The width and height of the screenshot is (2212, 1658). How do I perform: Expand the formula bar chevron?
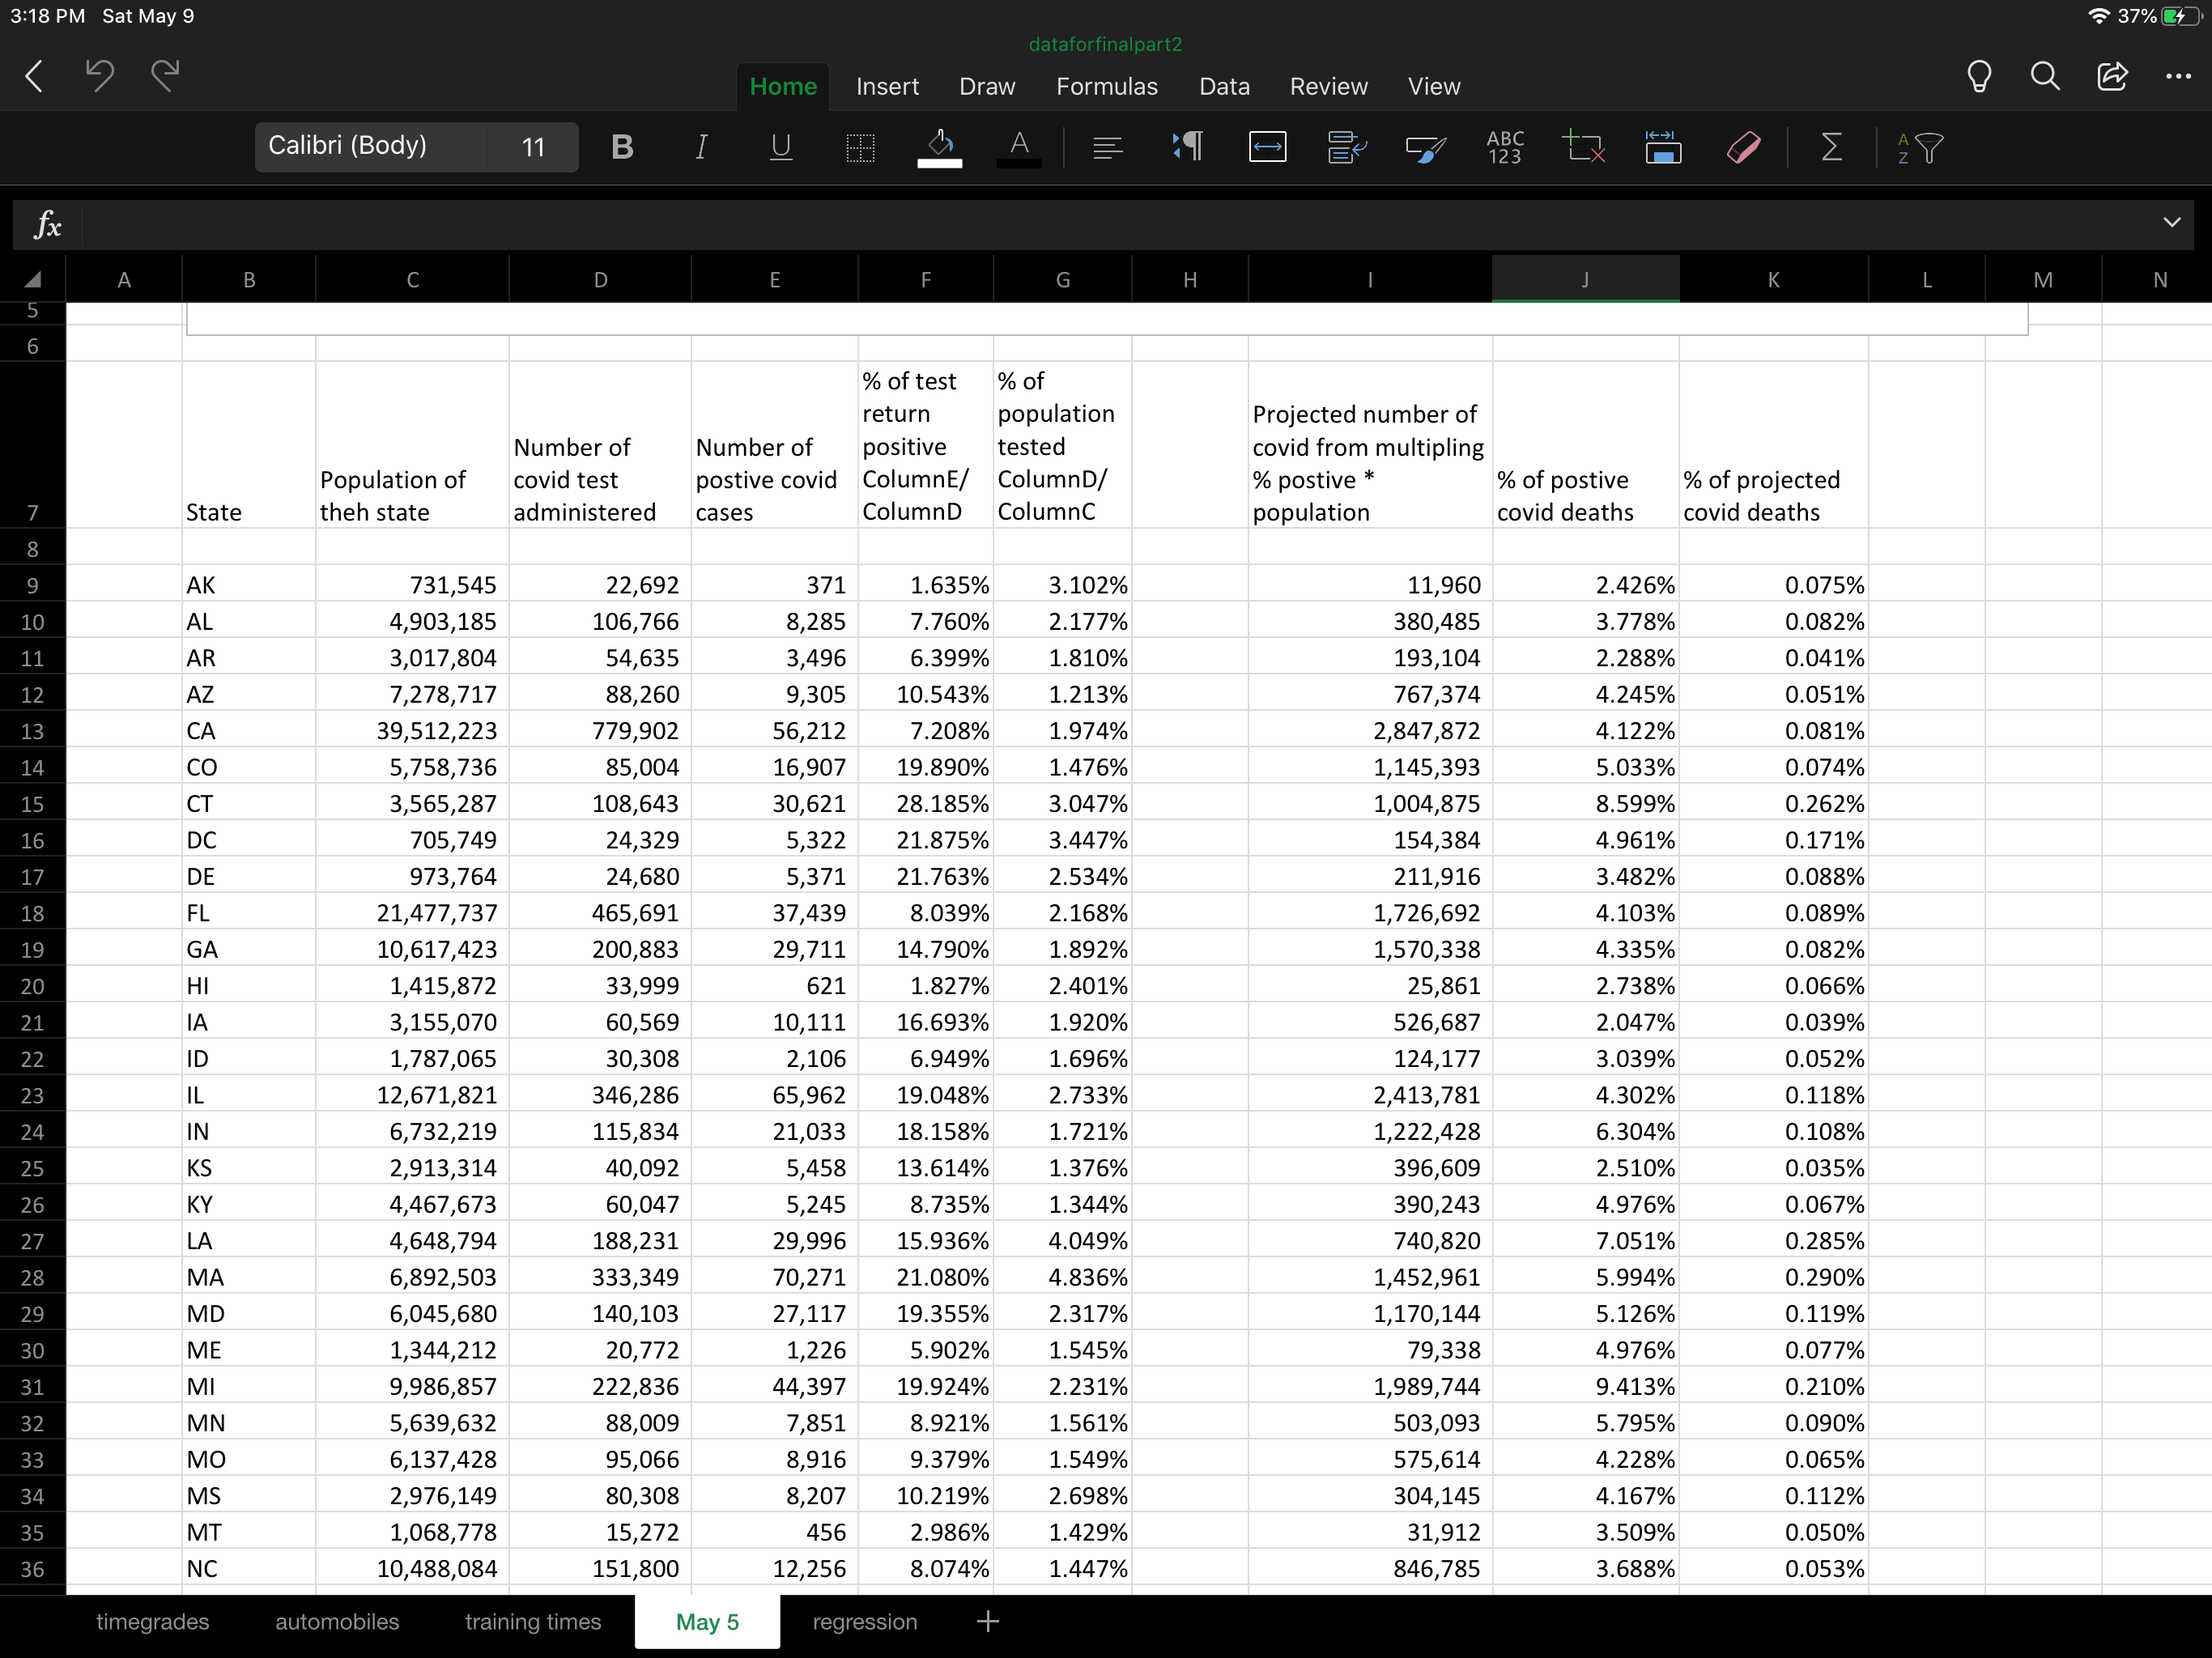click(2171, 222)
